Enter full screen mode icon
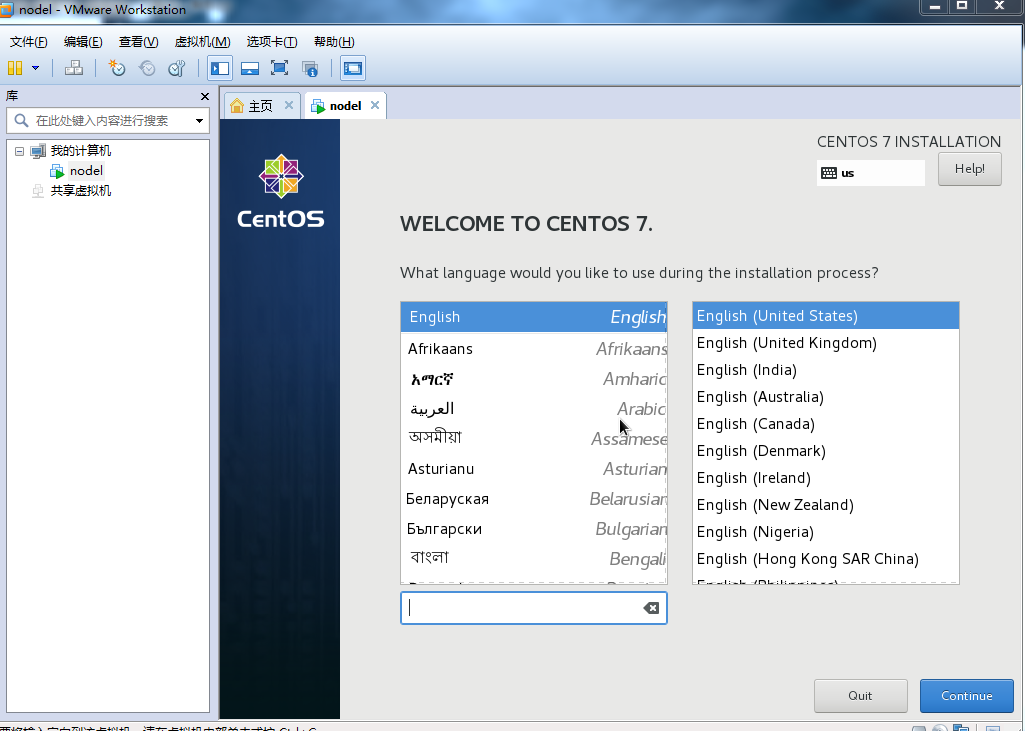Image resolution: width=1025 pixels, height=731 pixels. (x=279, y=68)
